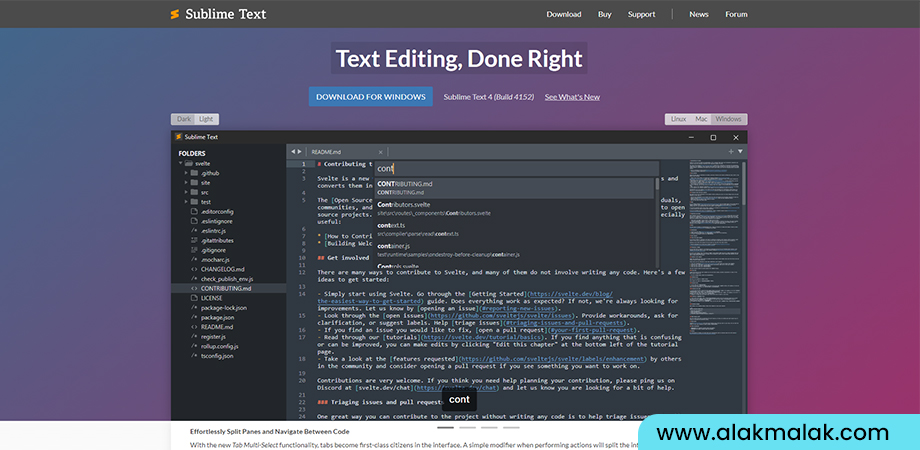
Task: Expand the test folder arrow
Action: 187,201
